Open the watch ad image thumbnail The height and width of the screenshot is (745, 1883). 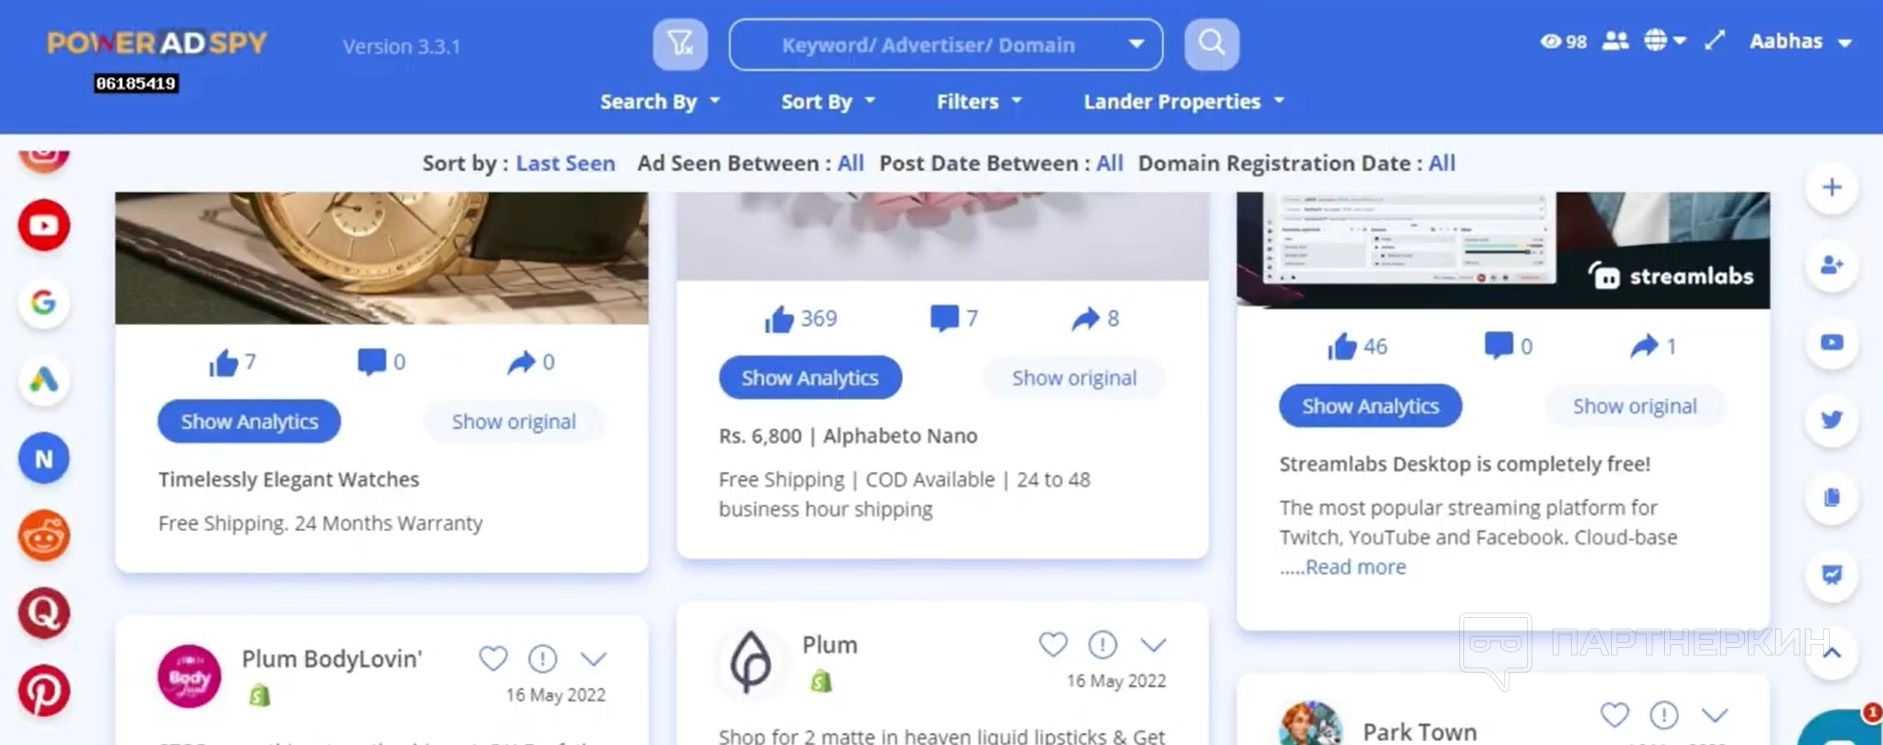382,258
